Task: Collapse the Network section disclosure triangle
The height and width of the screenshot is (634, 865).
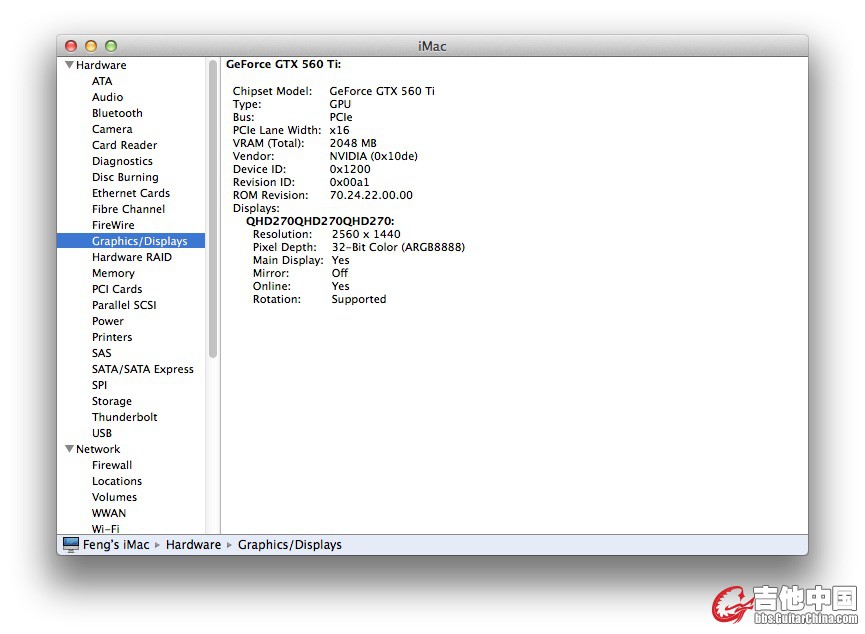Action: 69,449
